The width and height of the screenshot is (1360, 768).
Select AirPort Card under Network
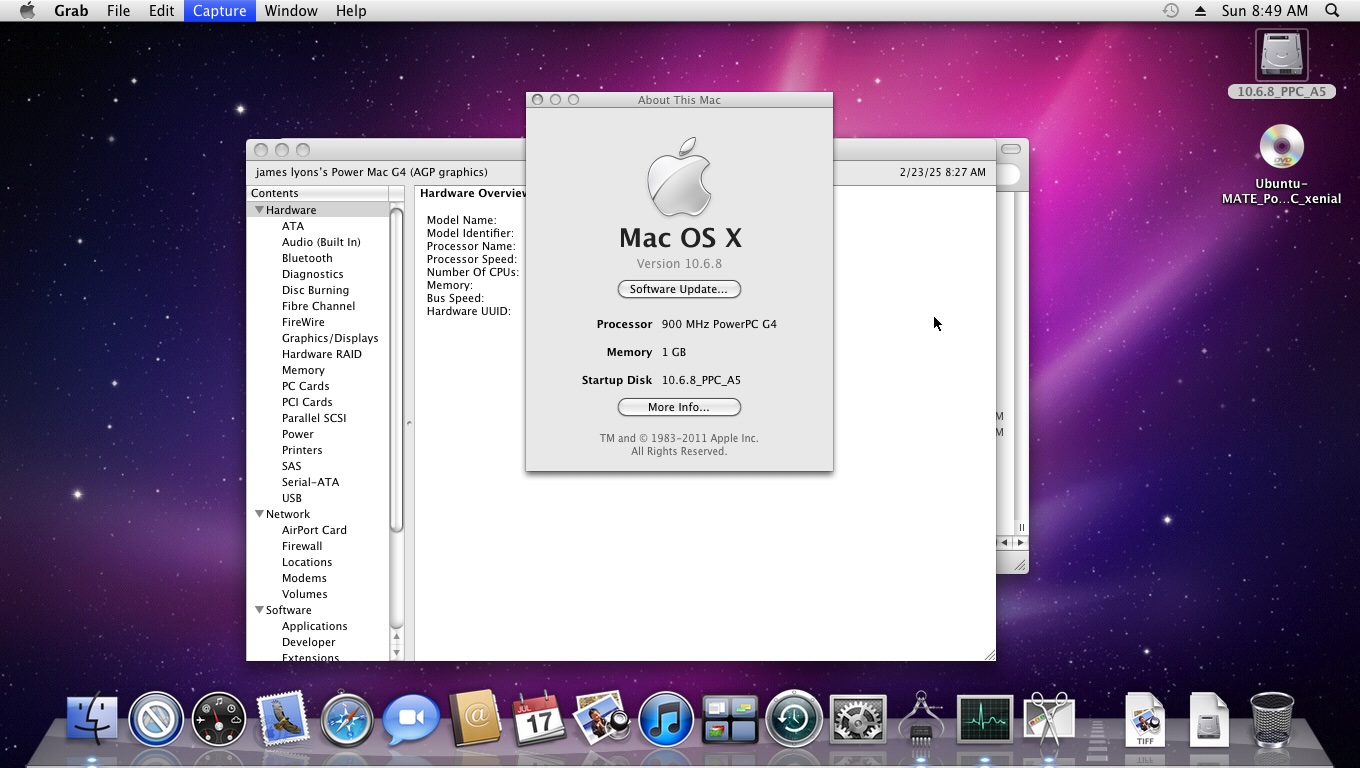pos(314,530)
